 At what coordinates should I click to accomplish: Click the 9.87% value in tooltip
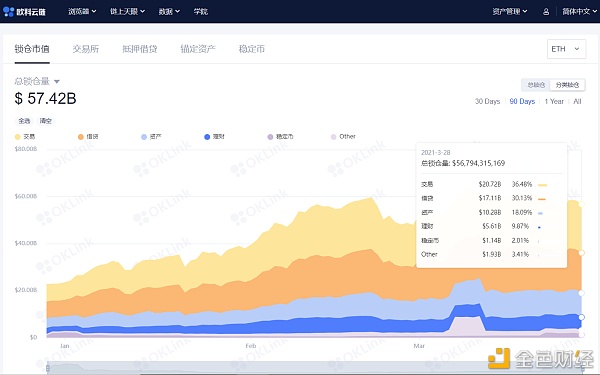[x=520, y=226]
